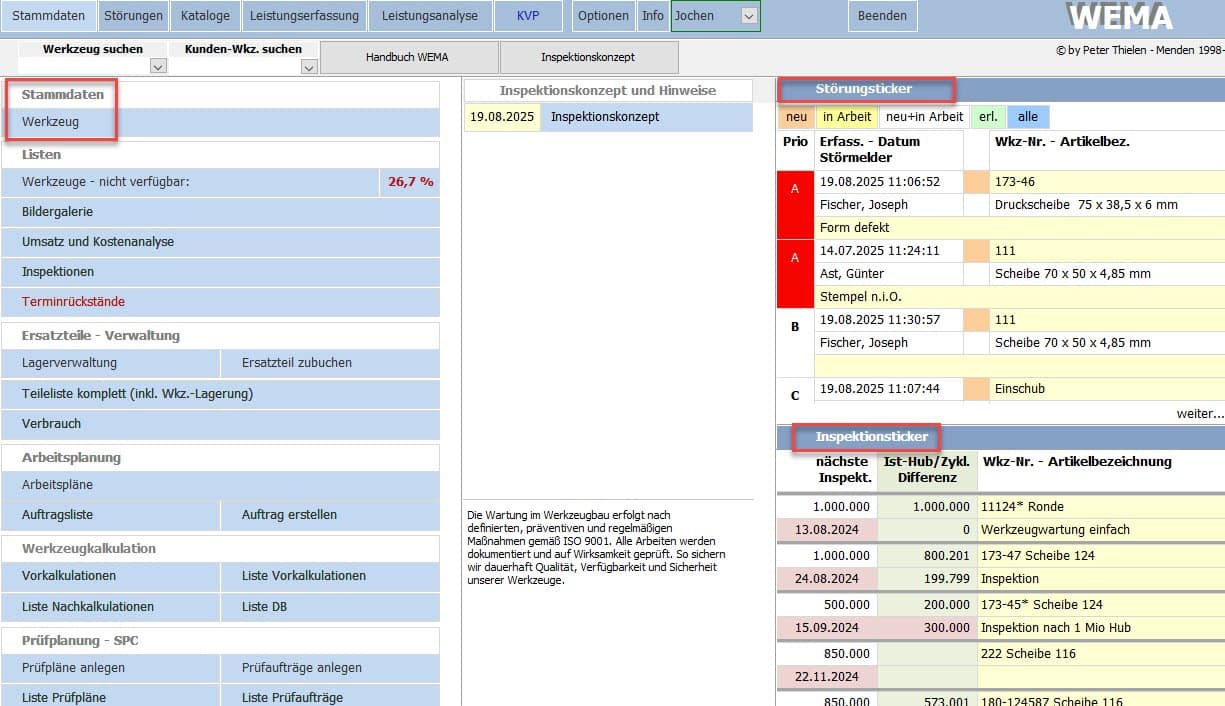Click Auftrag erstellen under Arbeitsplanung
1225x706 pixels.
point(289,515)
